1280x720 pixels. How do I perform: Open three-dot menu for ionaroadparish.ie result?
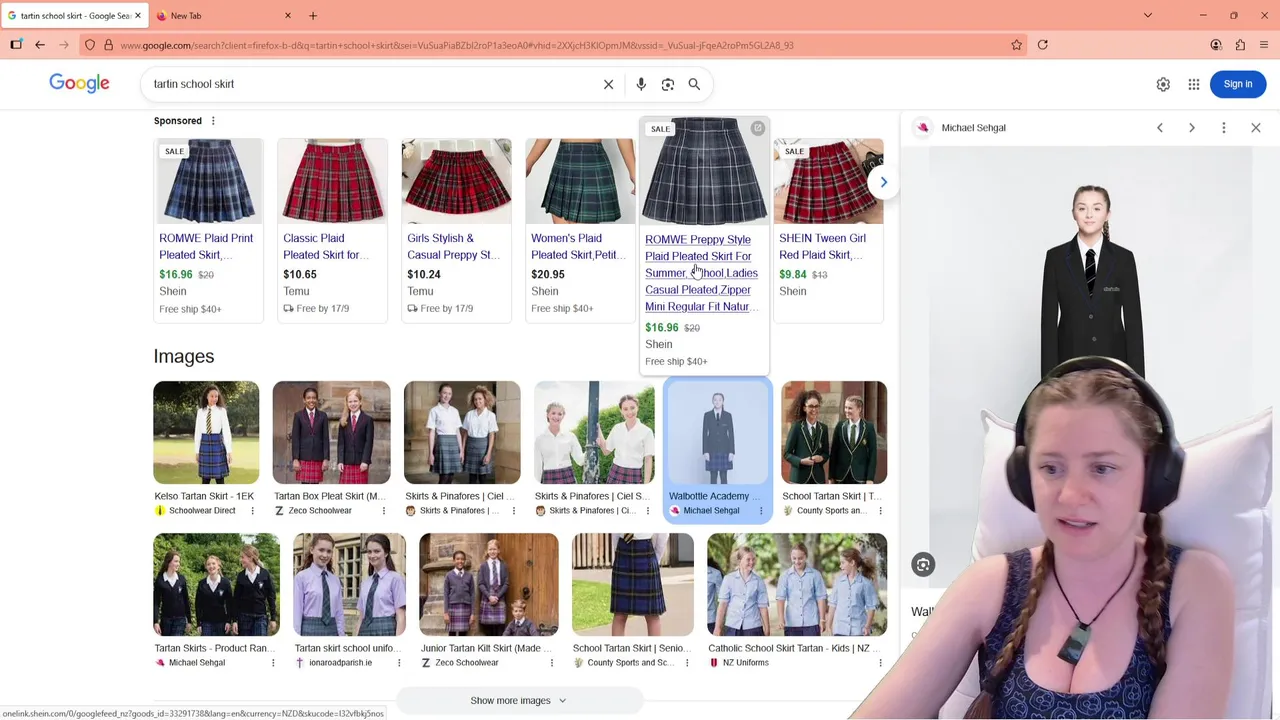[399, 663]
